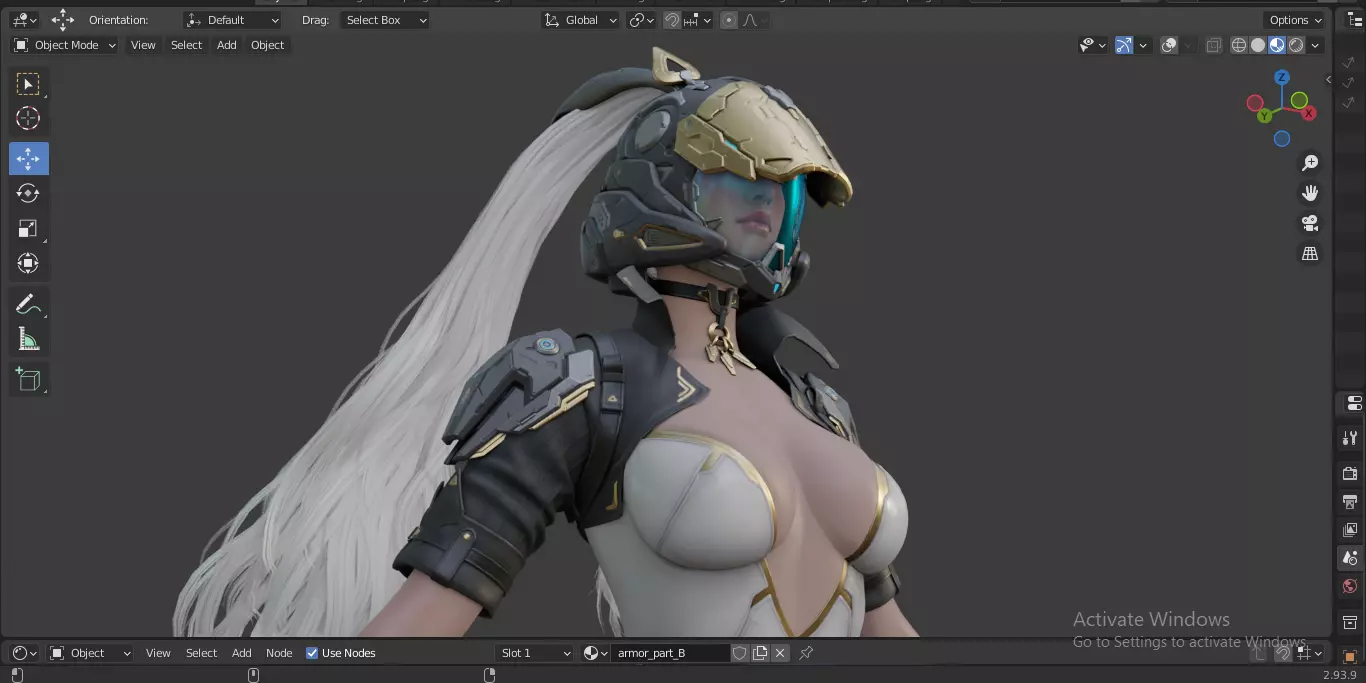Open the Object menu in 3D viewport

pos(267,45)
